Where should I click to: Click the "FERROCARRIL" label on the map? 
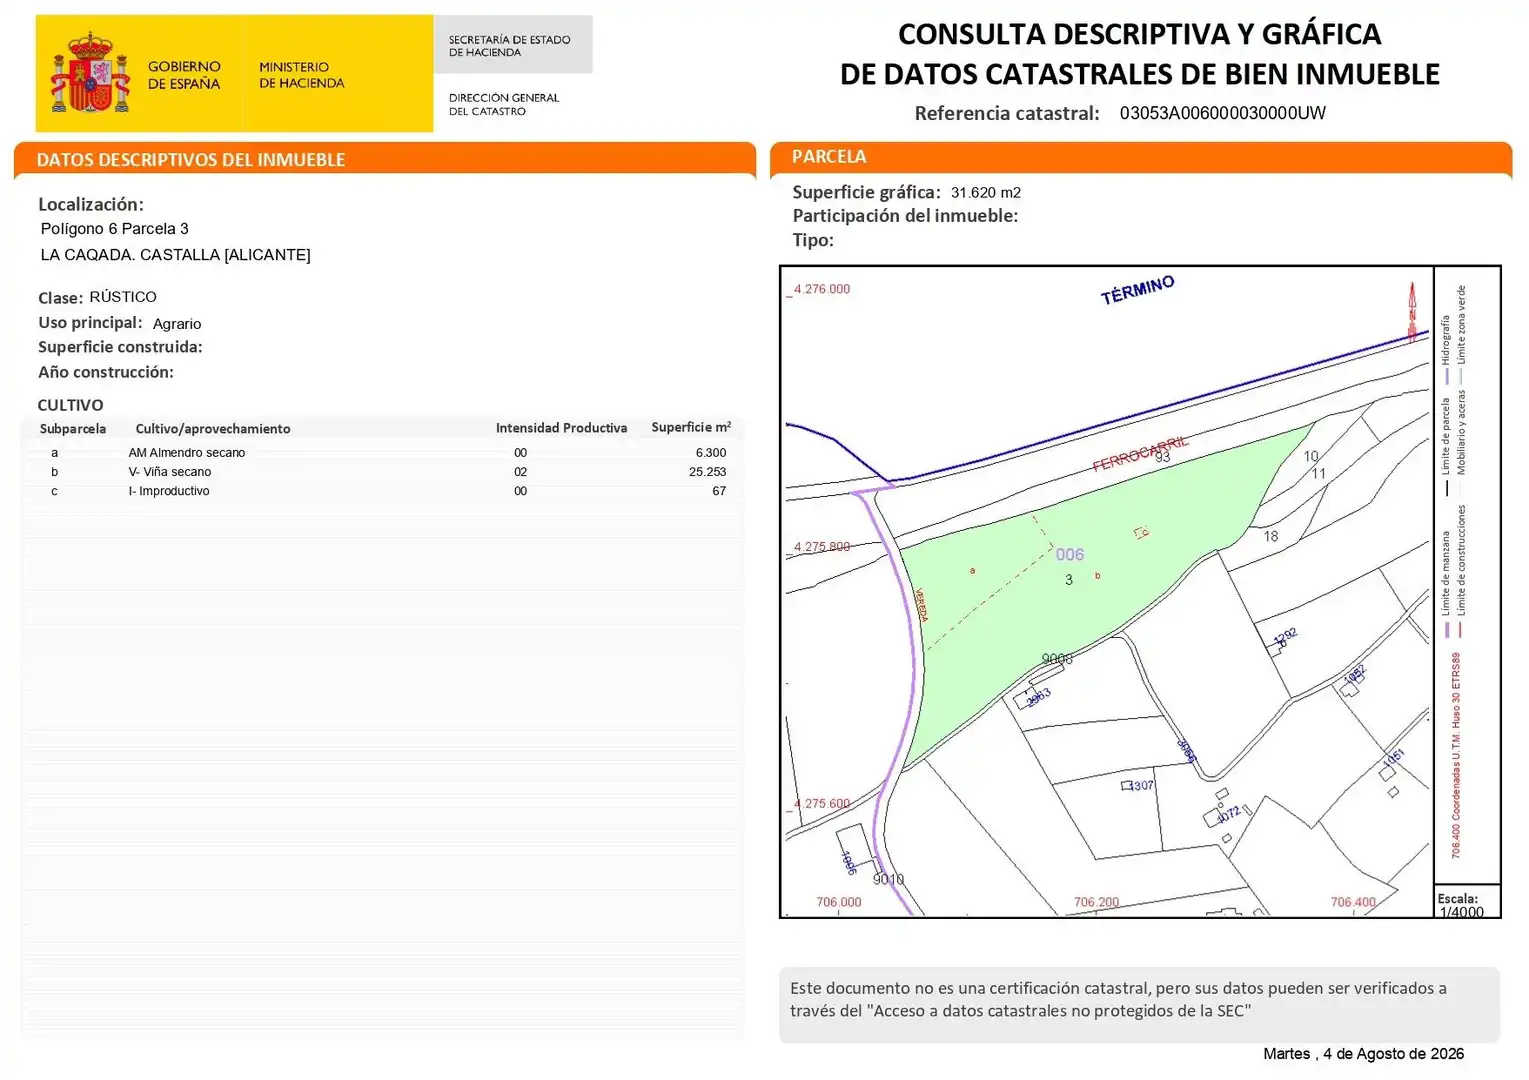1140,453
